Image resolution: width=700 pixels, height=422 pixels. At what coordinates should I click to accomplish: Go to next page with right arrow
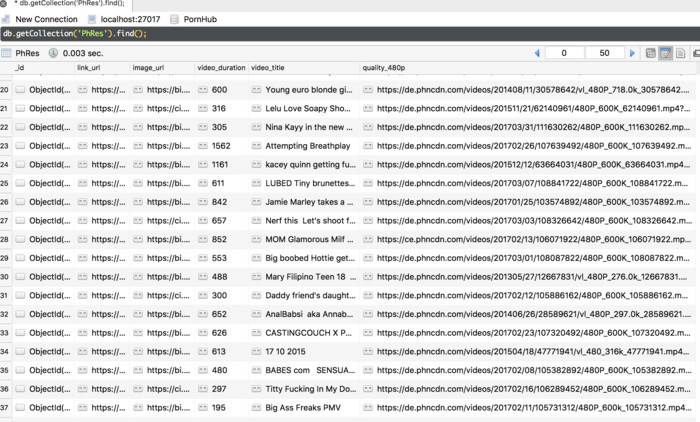click(x=631, y=53)
